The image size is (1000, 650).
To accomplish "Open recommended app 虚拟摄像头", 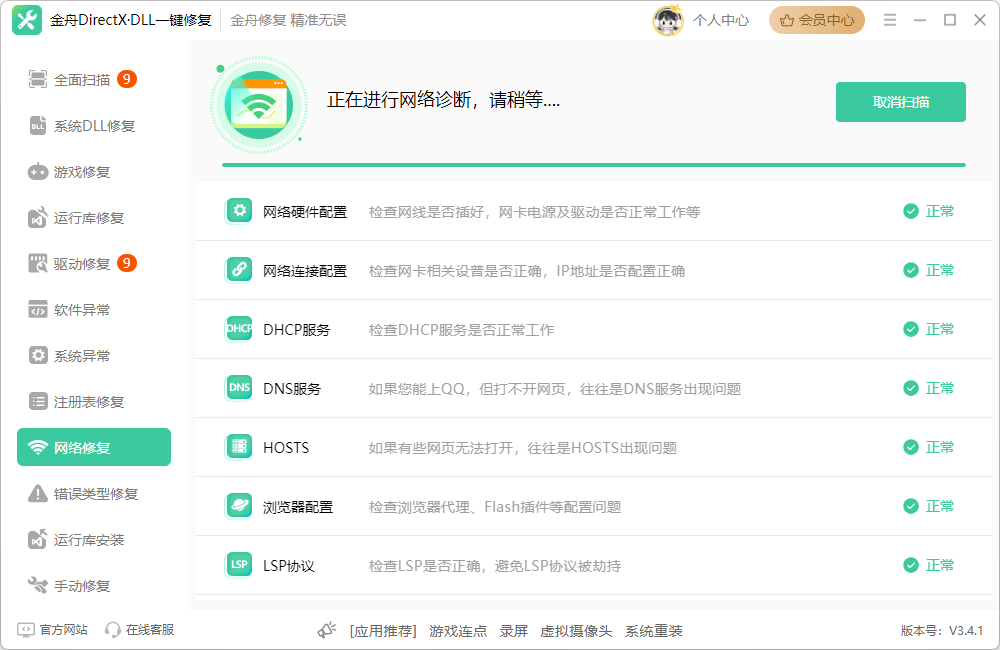I will click(x=576, y=631).
